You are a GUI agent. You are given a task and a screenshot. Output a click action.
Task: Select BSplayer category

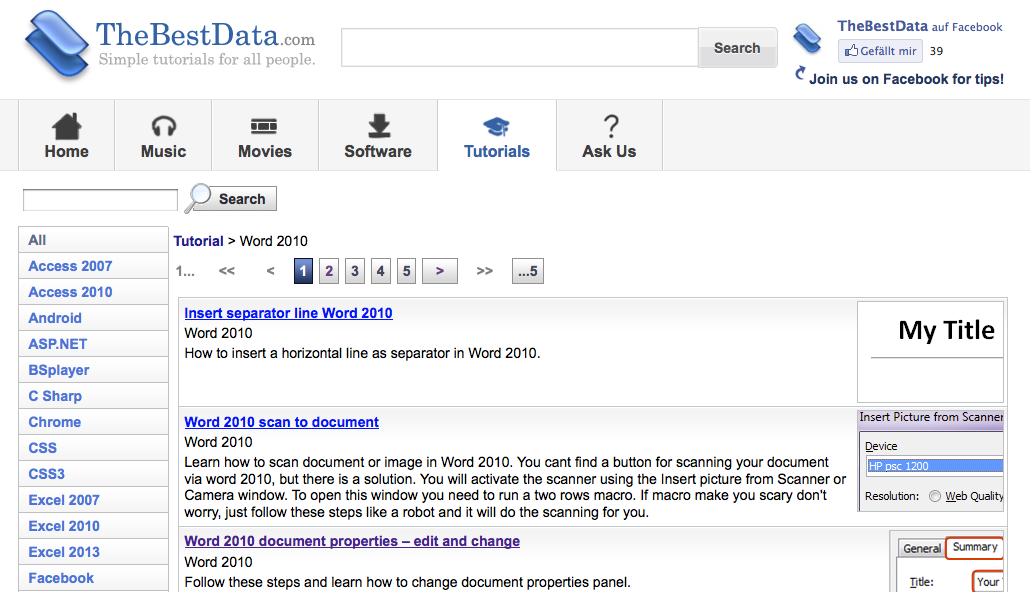pyautogui.click(x=93, y=370)
